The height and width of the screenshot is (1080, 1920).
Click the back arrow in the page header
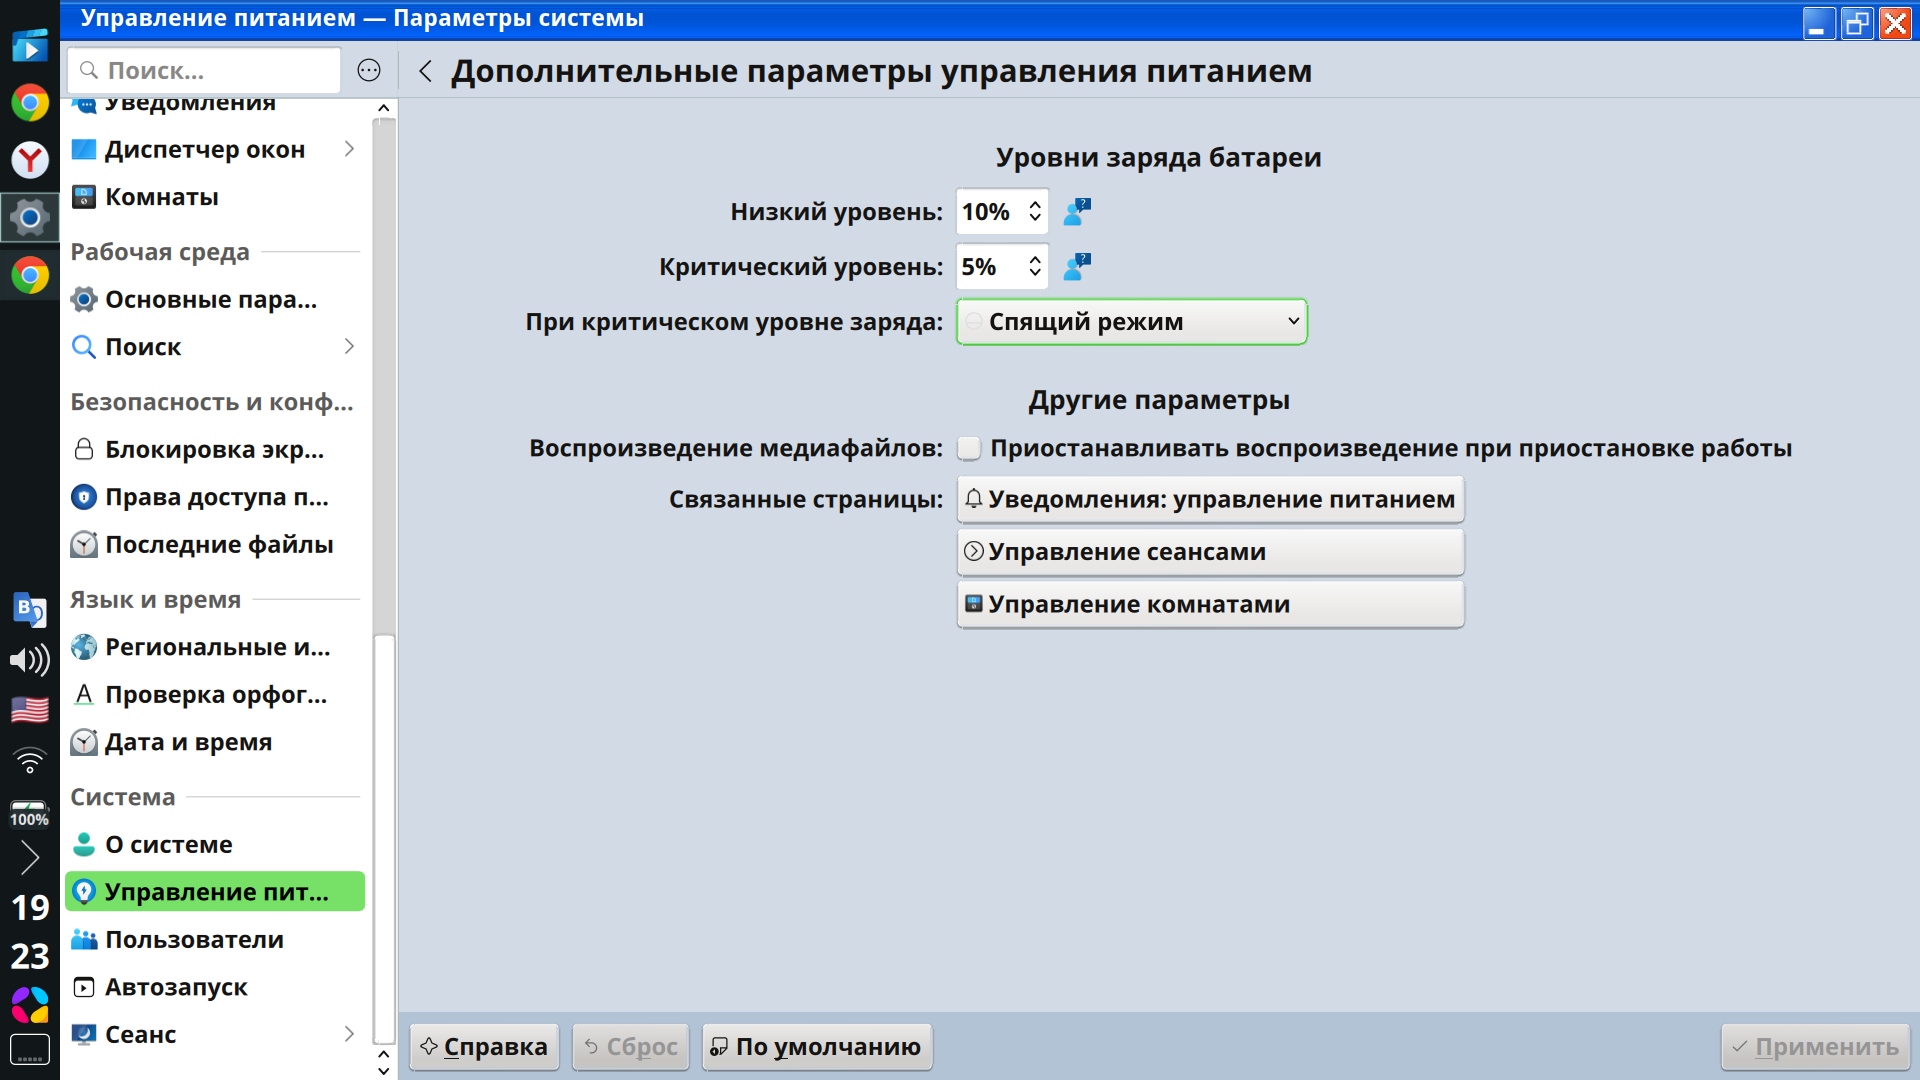[426, 71]
